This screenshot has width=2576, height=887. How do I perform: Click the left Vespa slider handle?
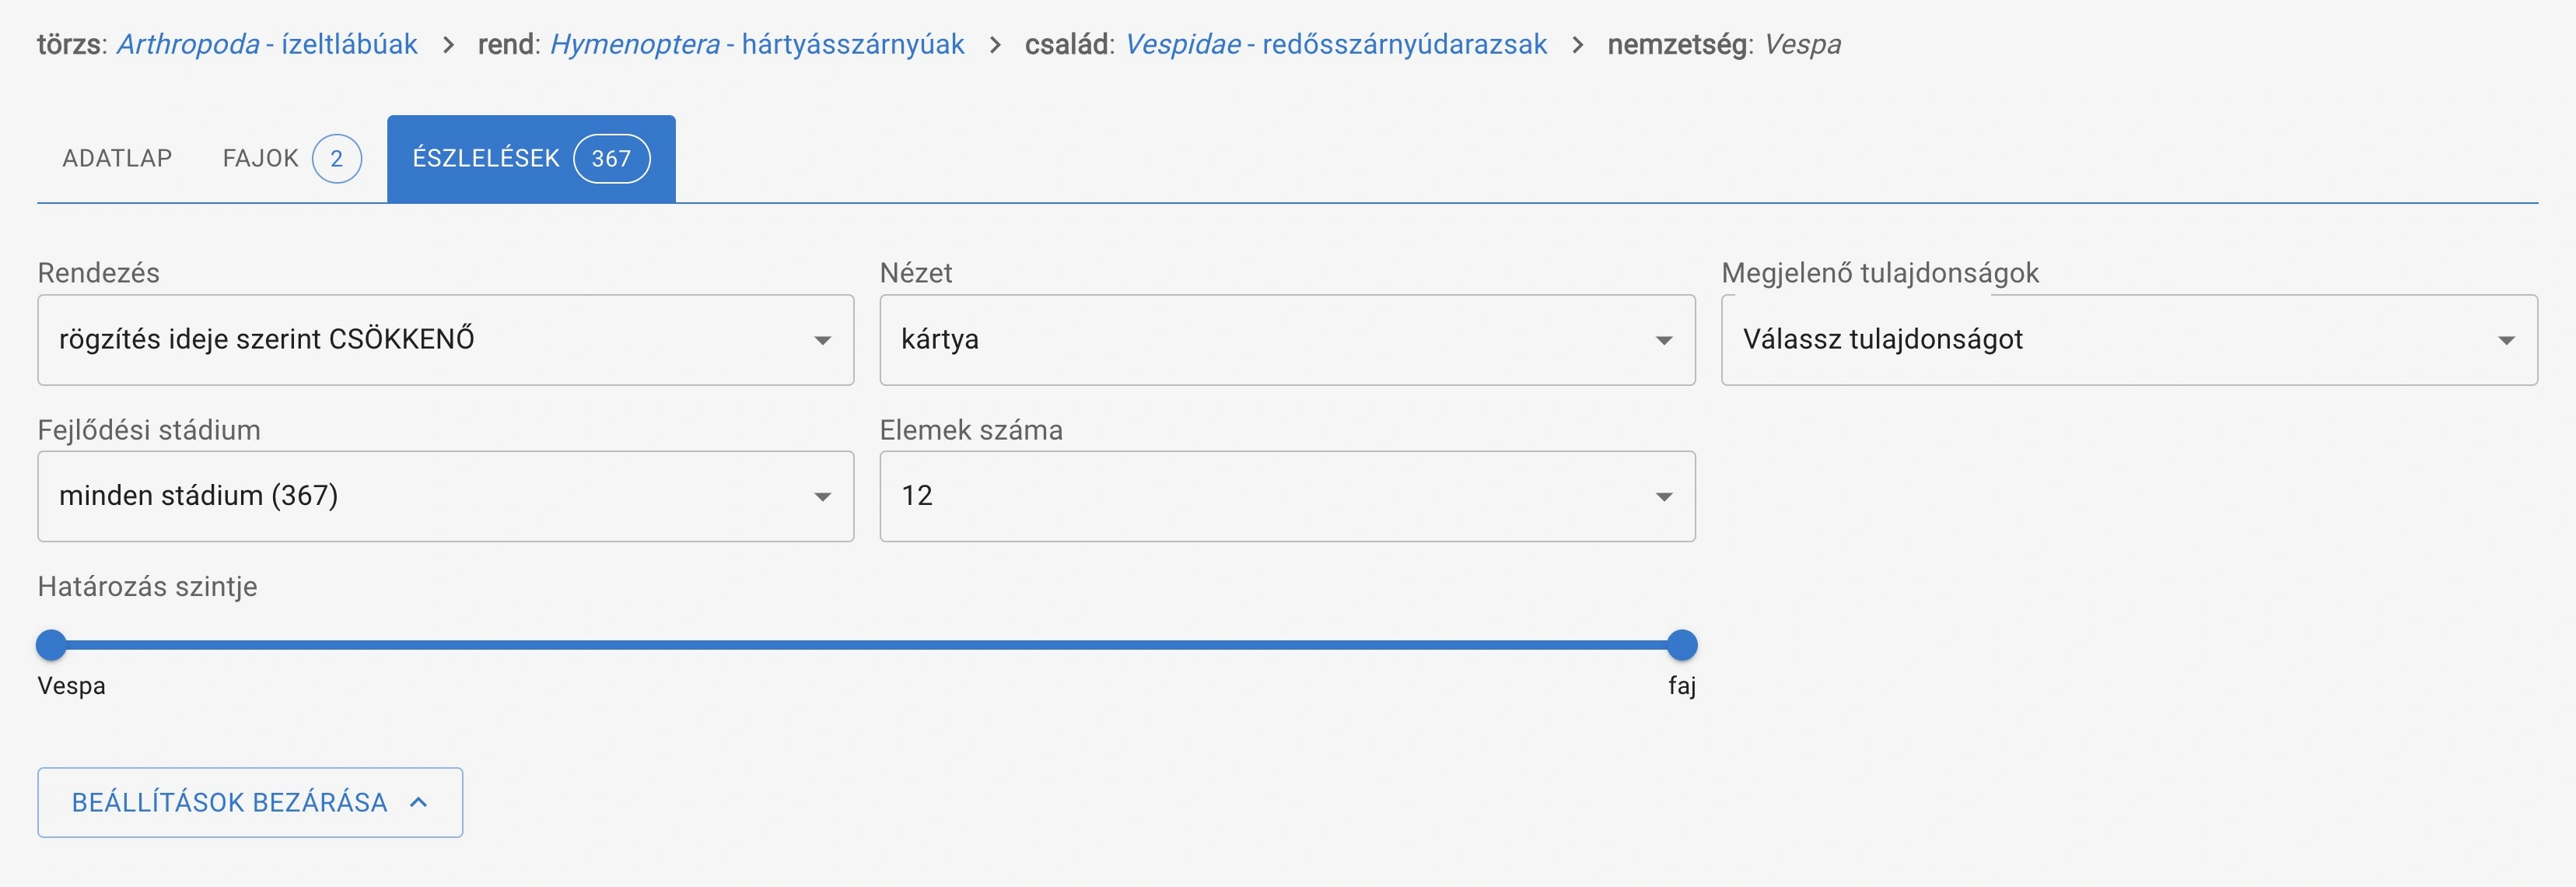(x=51, y=645)
